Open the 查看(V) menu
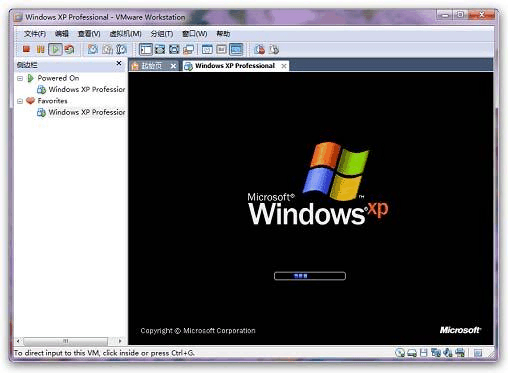 (x=89, y=34)
